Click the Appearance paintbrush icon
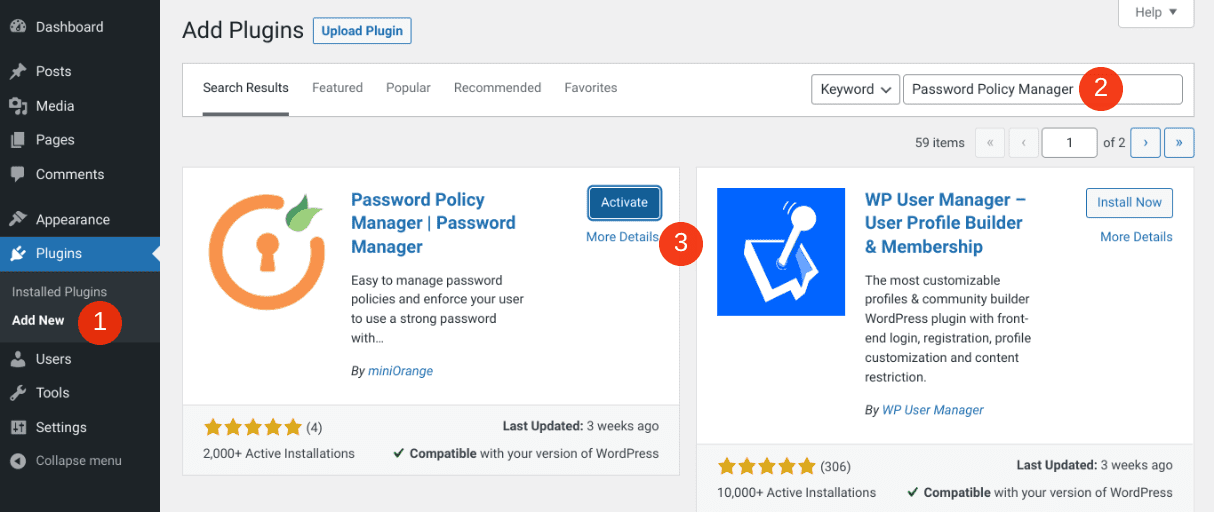 point(18,220)
